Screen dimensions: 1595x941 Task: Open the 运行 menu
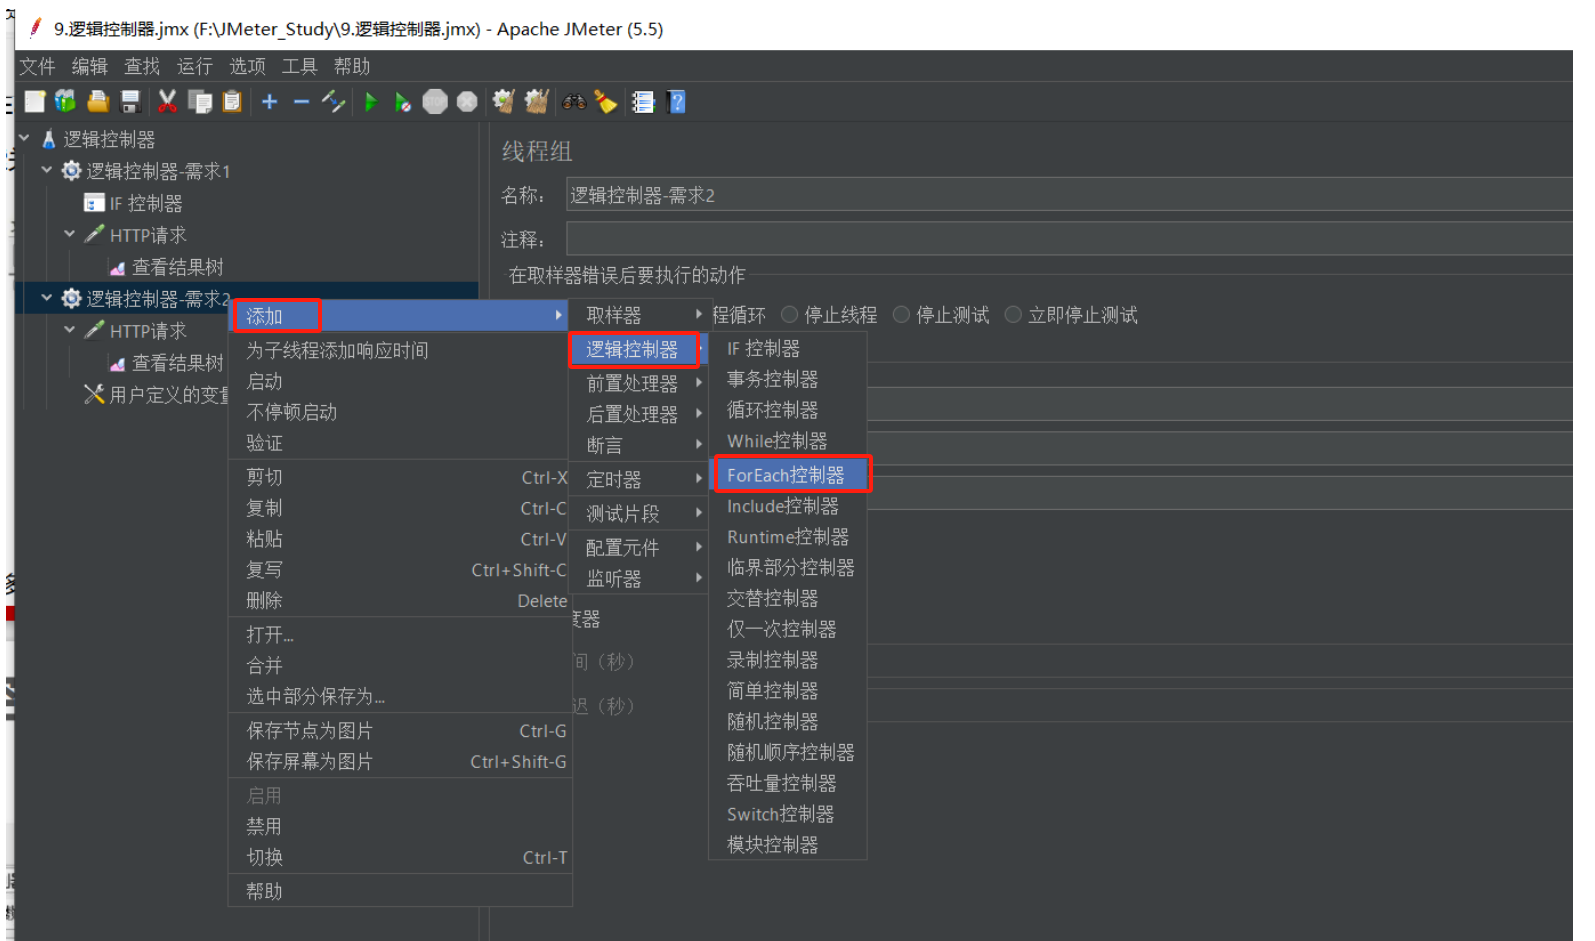[x=195, y=66]
